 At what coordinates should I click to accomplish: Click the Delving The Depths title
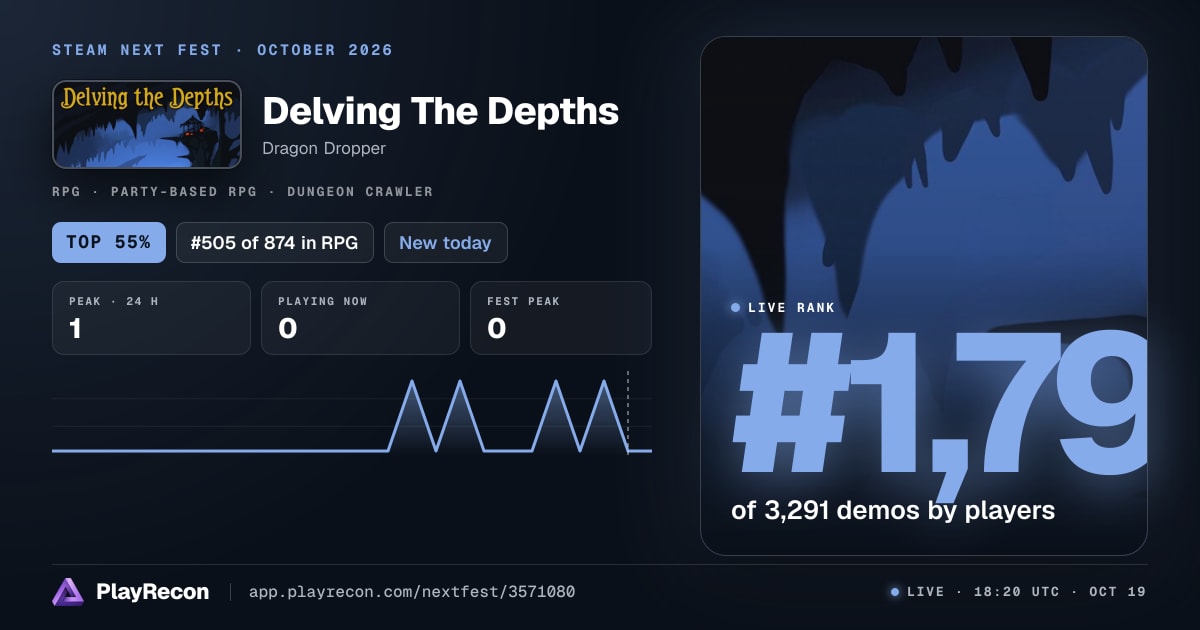pyautogui.click(x=440, y=111)
